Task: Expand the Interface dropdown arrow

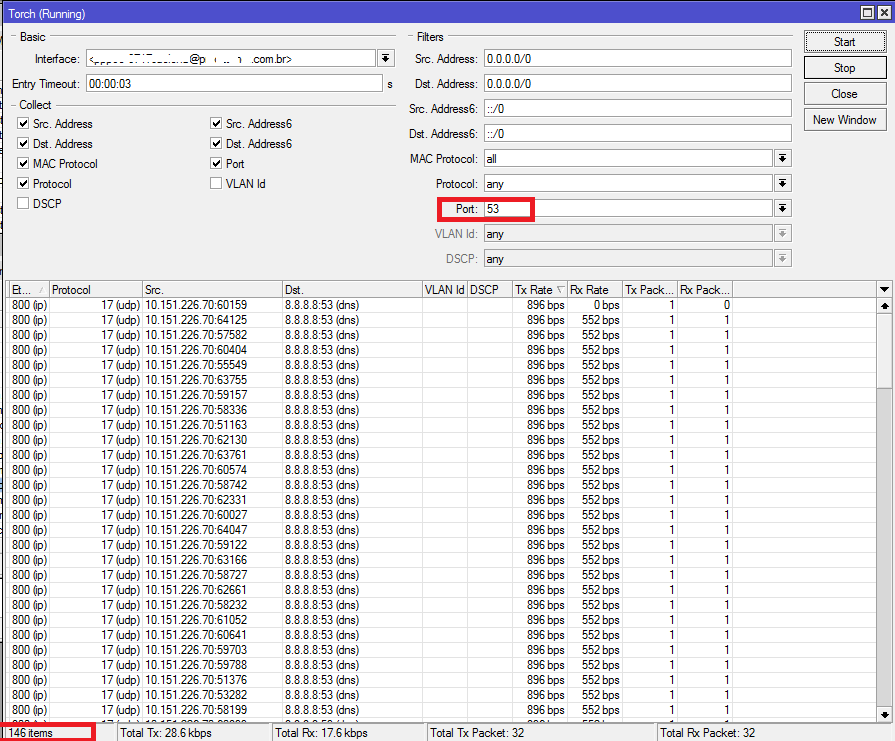Action: [385, 59]
